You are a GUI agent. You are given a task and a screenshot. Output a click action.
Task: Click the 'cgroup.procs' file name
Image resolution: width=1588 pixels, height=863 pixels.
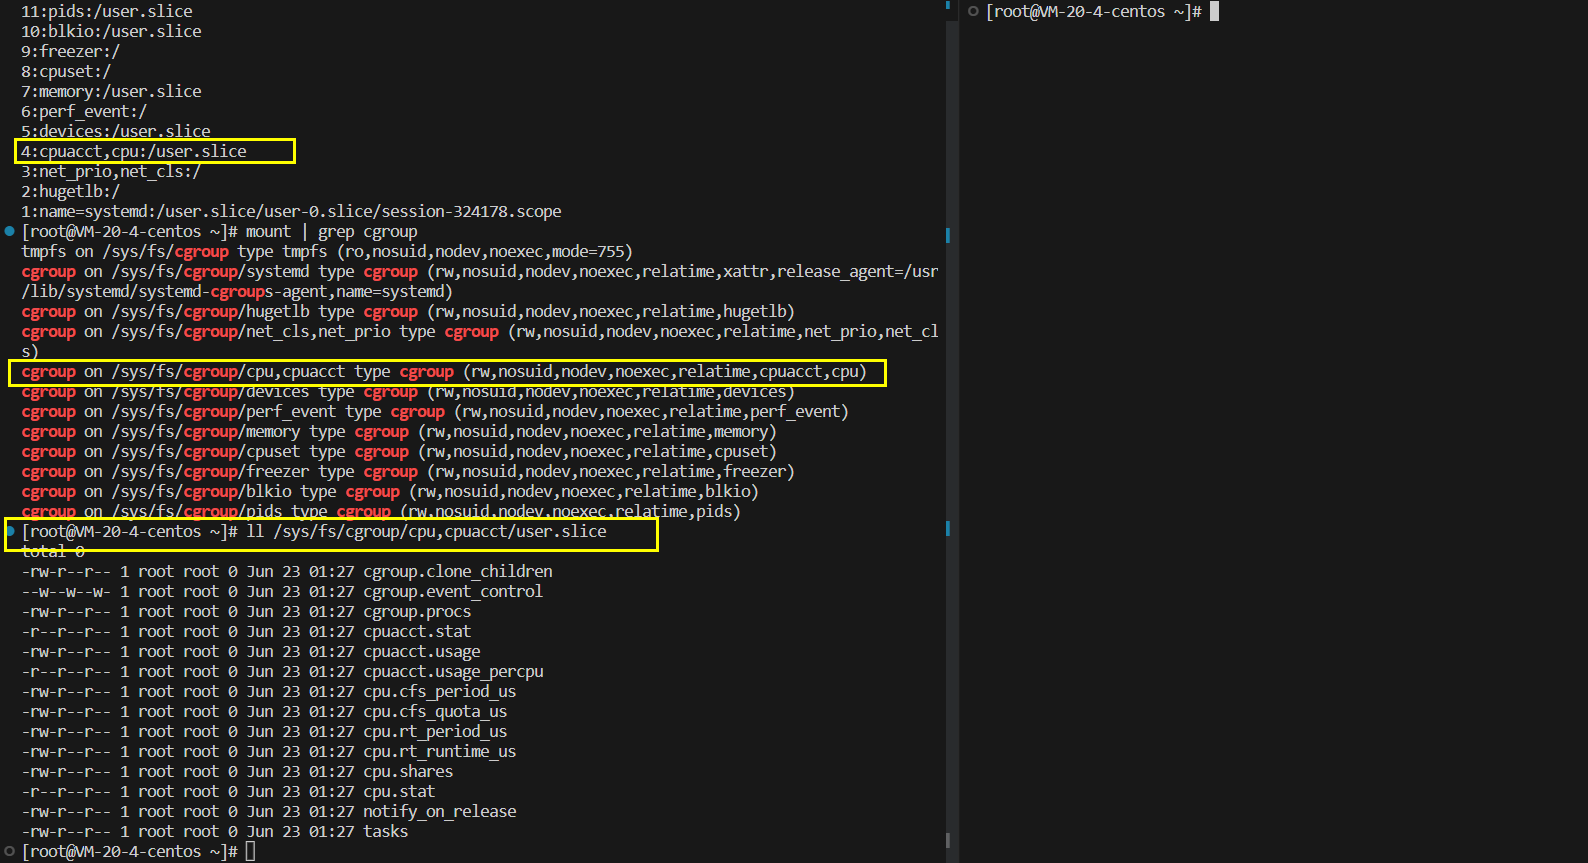[x=417, y=611]
